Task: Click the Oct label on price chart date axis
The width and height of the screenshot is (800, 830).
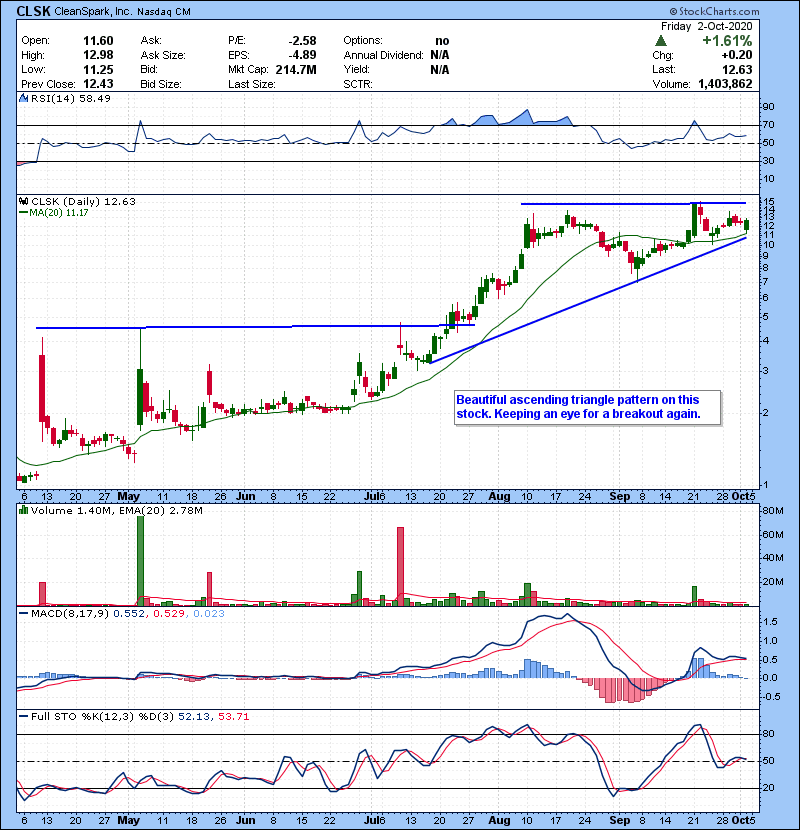Action: click(740, 497)
